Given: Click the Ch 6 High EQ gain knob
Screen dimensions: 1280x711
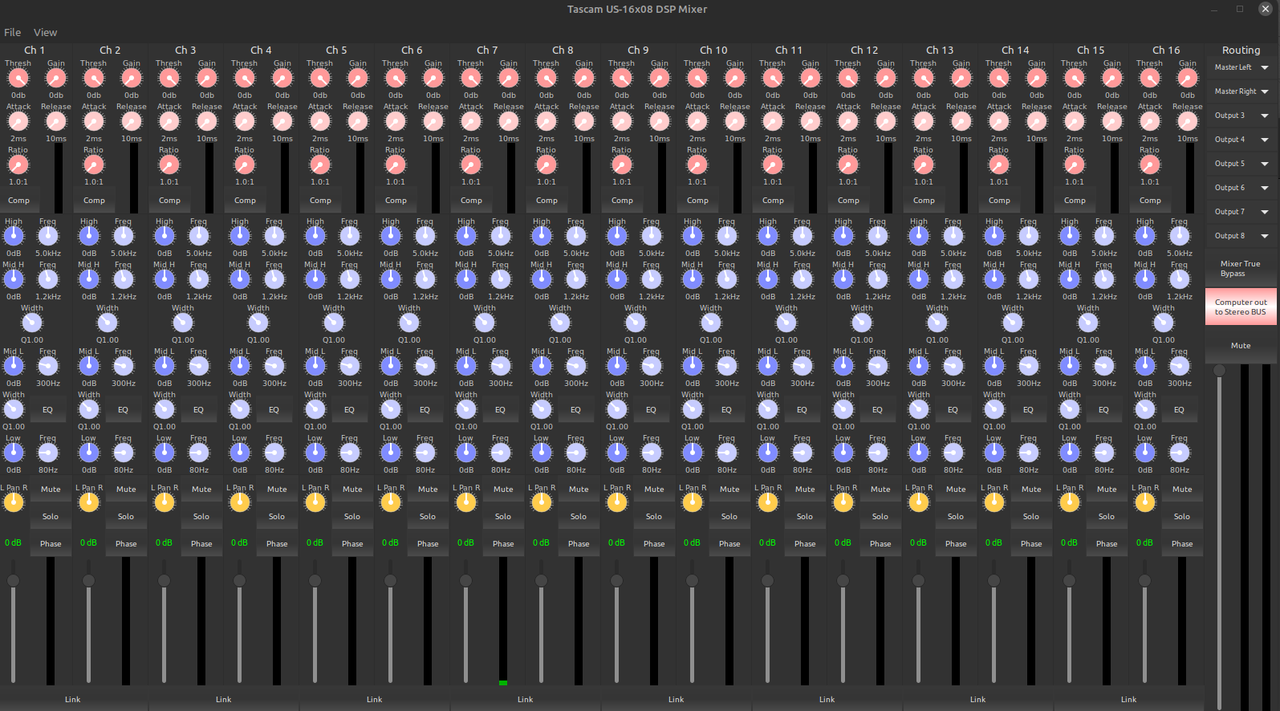Looking at the screenshot, I should point(391,236).
